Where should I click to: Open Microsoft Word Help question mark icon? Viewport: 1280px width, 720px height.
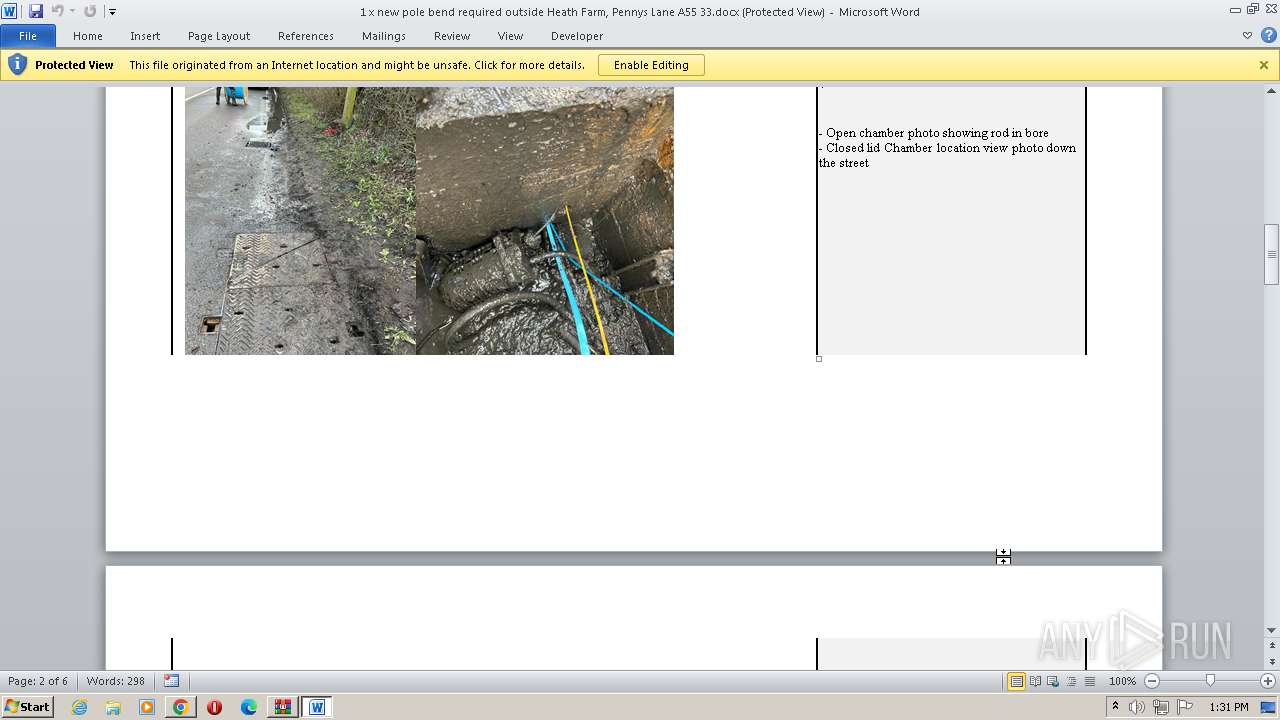tap(1268, 35)
